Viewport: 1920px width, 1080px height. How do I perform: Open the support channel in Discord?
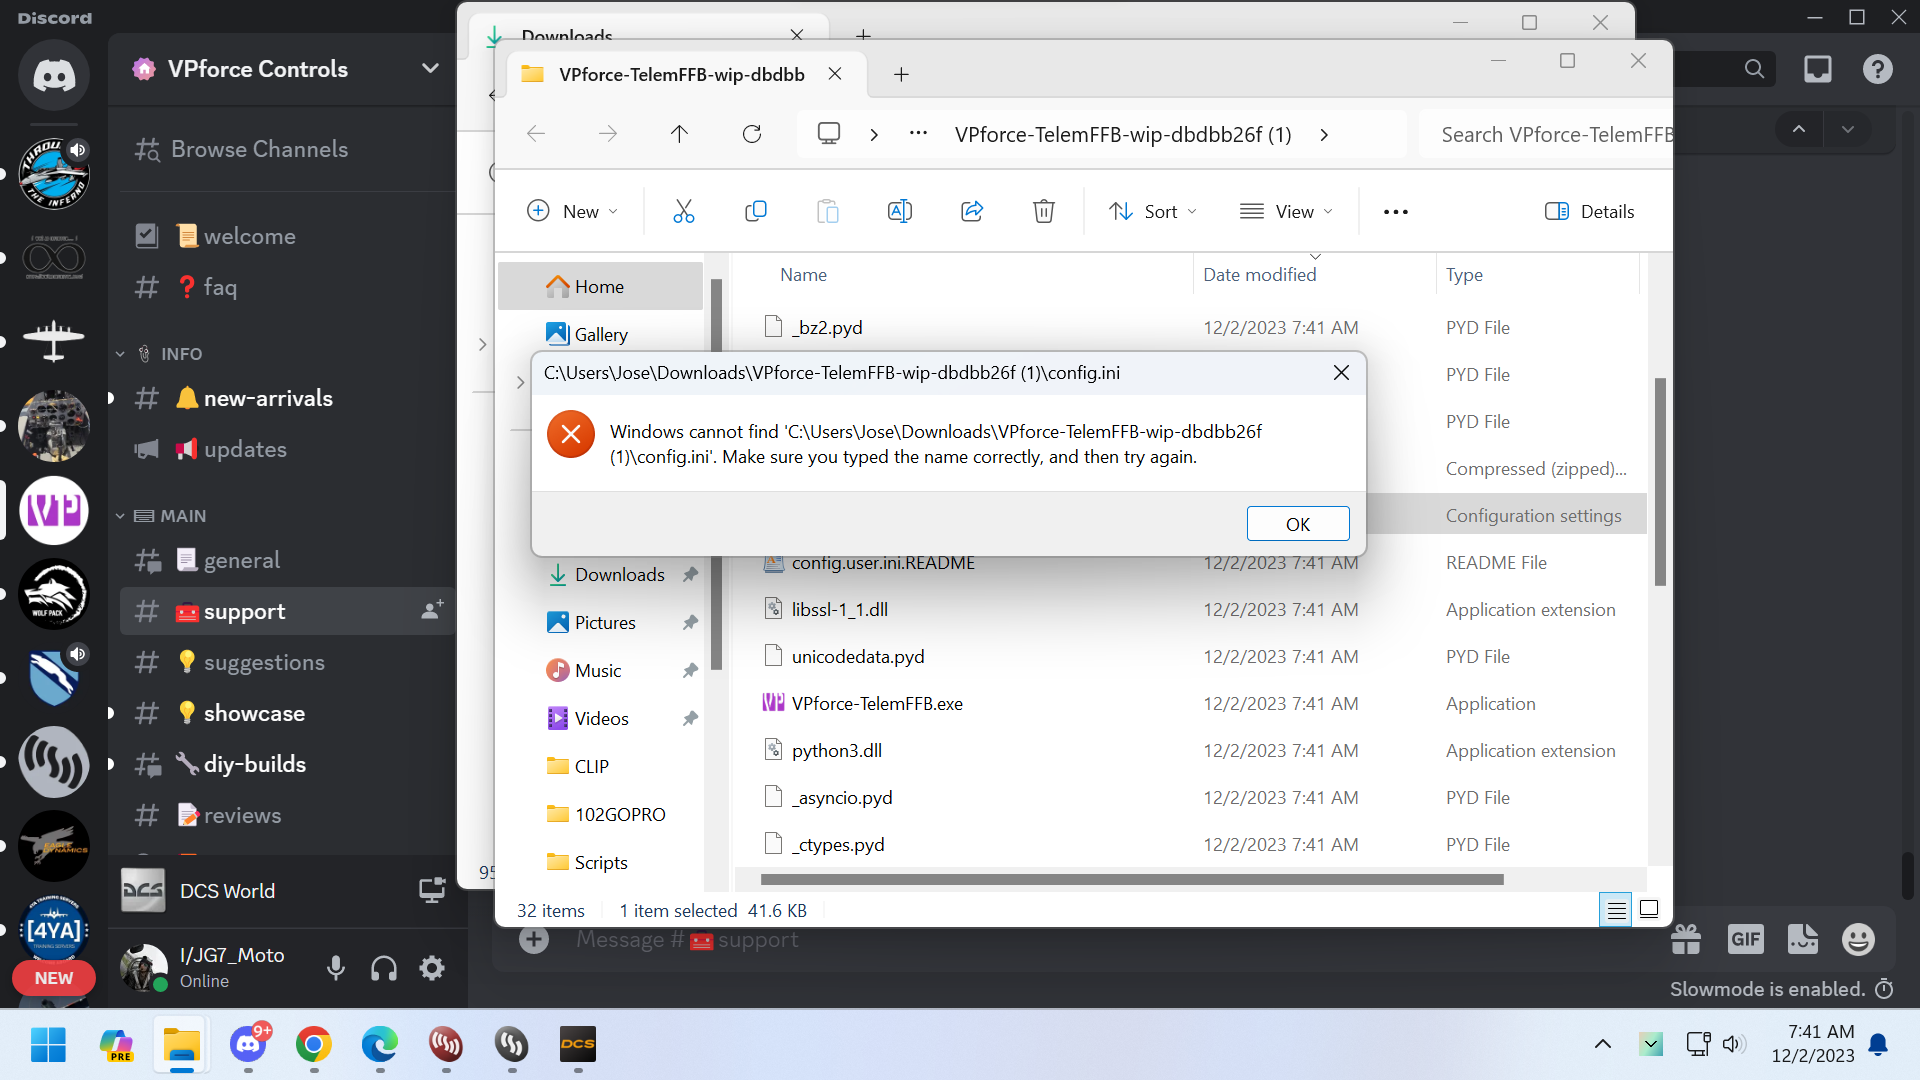coord(245,611)
